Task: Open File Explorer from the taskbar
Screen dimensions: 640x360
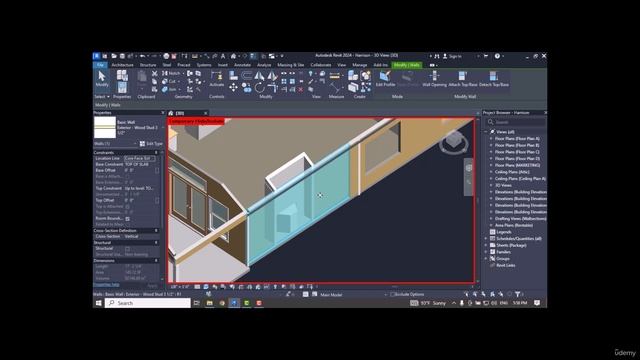Action: pyautogui.click(x=209, y=303)
